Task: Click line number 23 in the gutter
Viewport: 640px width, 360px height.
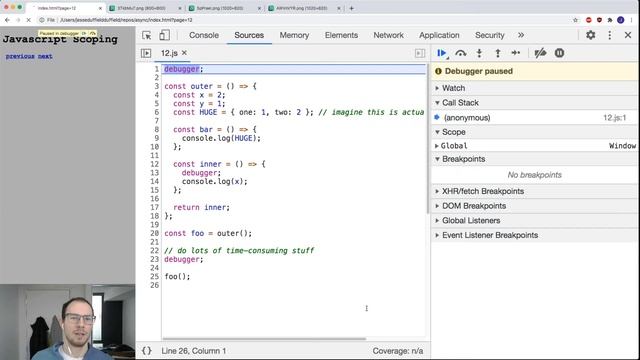Action: (x=154, y=259)
